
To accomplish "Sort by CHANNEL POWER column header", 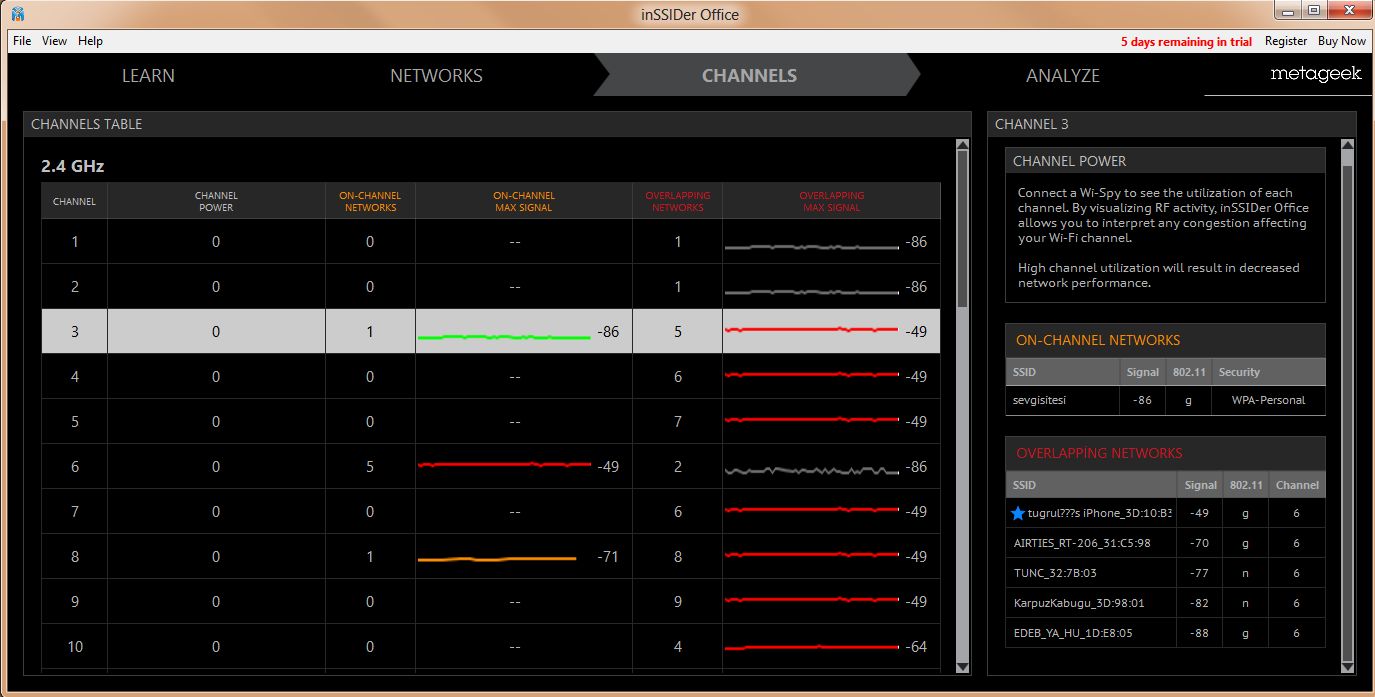I will [216, 201].
